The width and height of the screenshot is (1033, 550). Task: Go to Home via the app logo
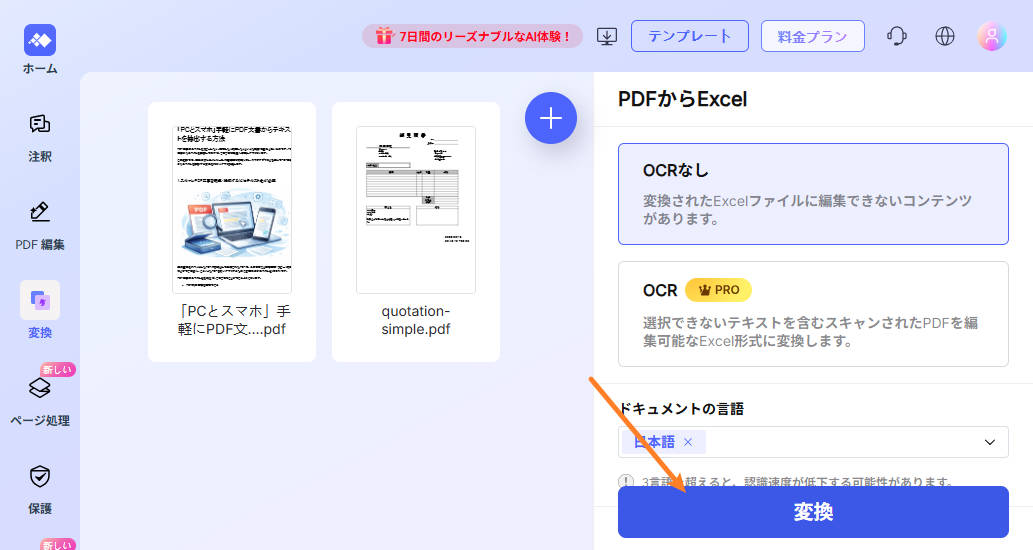pos(40,40)
